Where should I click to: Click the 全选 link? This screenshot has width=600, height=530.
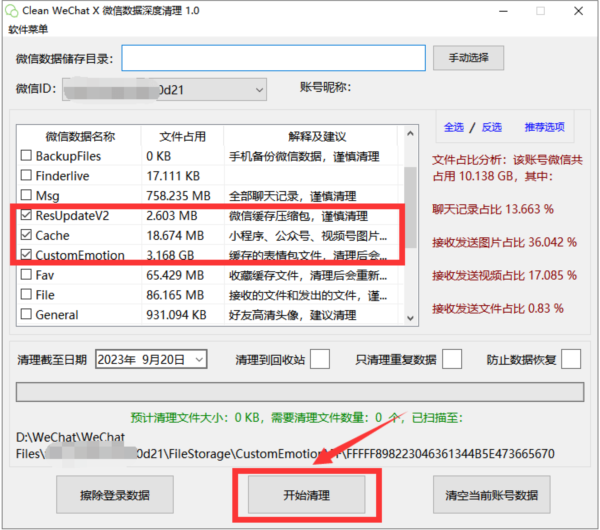453,127
